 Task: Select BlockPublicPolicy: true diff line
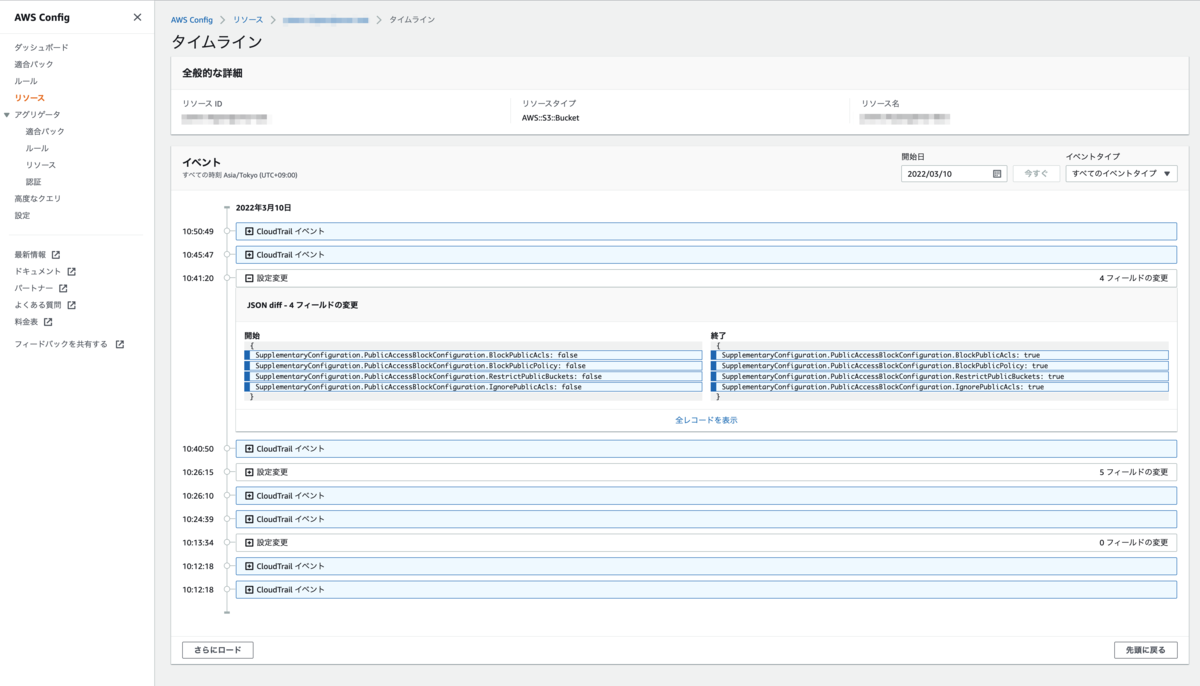point(939,366)
